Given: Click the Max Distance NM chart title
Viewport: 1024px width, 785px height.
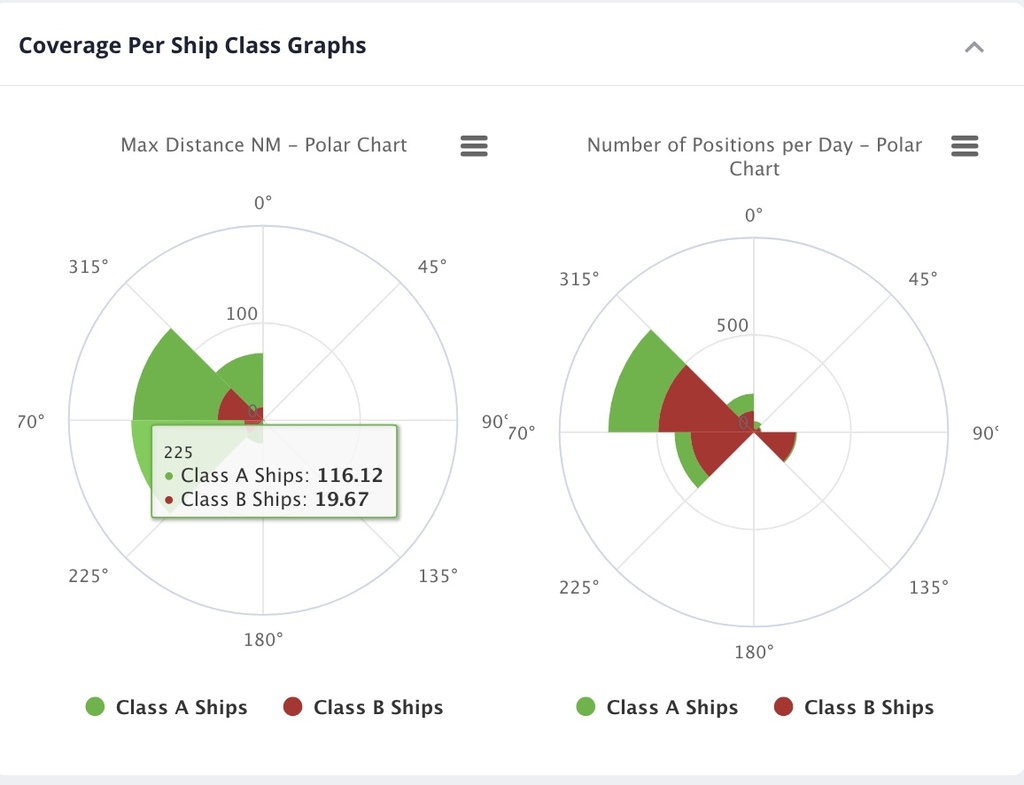Looking at the screenshot, I should tap(264, 145).
